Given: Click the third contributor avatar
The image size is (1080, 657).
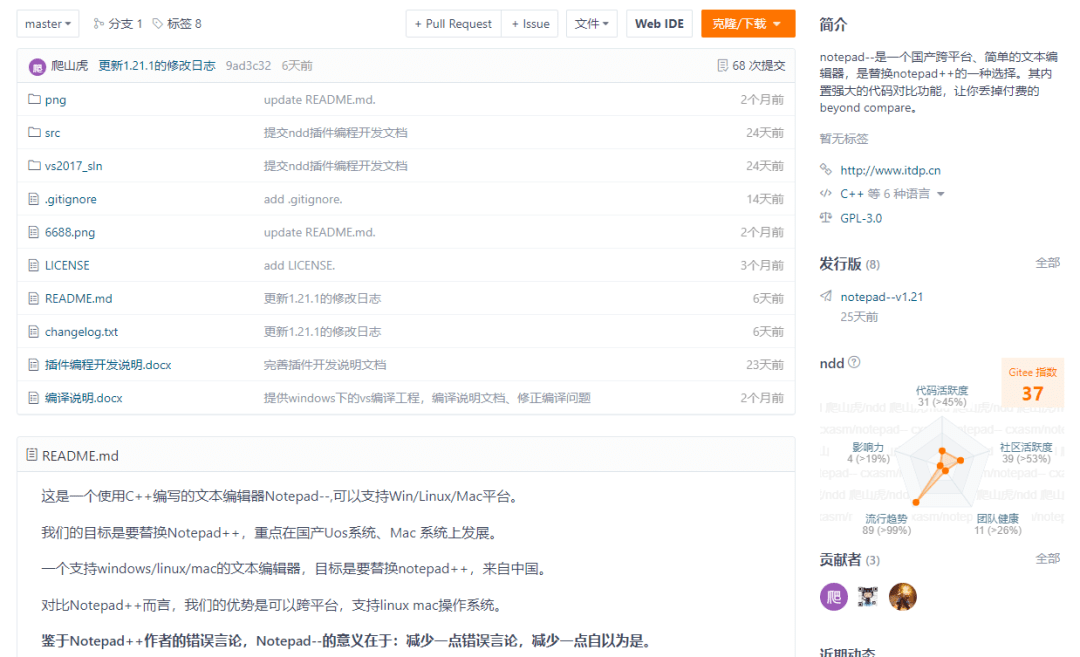Looking at the screenshot, I should pos(902,596).
